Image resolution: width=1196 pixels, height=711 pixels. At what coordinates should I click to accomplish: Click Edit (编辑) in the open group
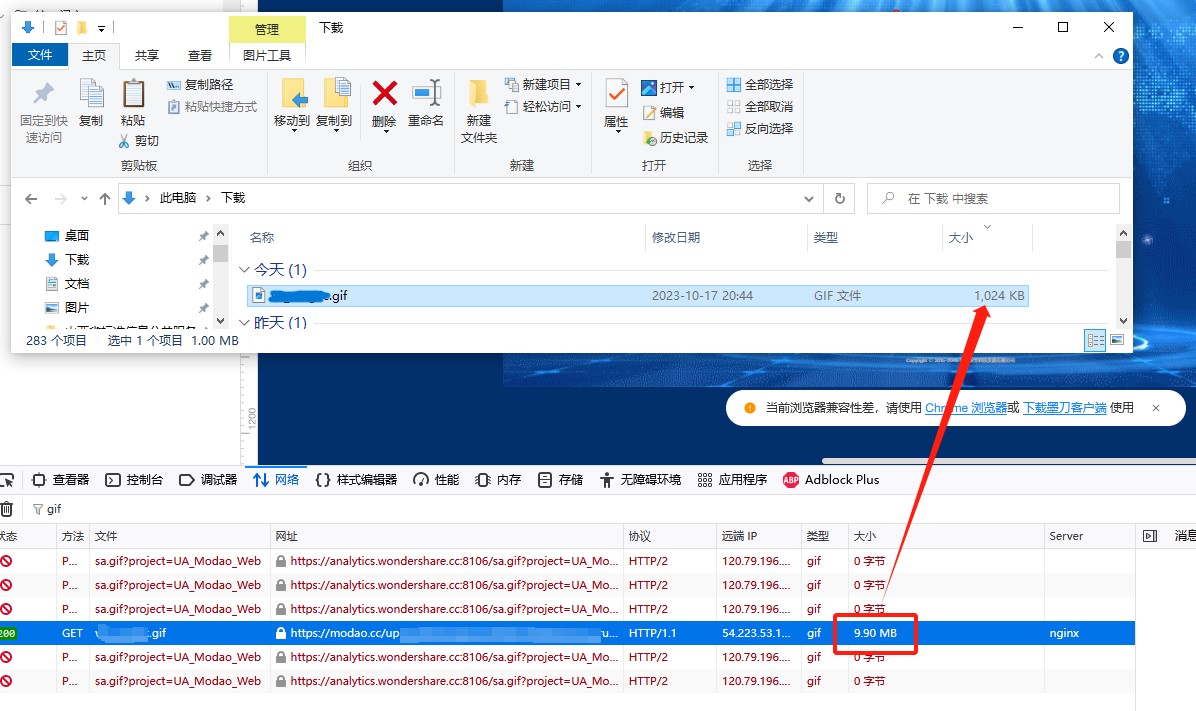tap(664, 112)
